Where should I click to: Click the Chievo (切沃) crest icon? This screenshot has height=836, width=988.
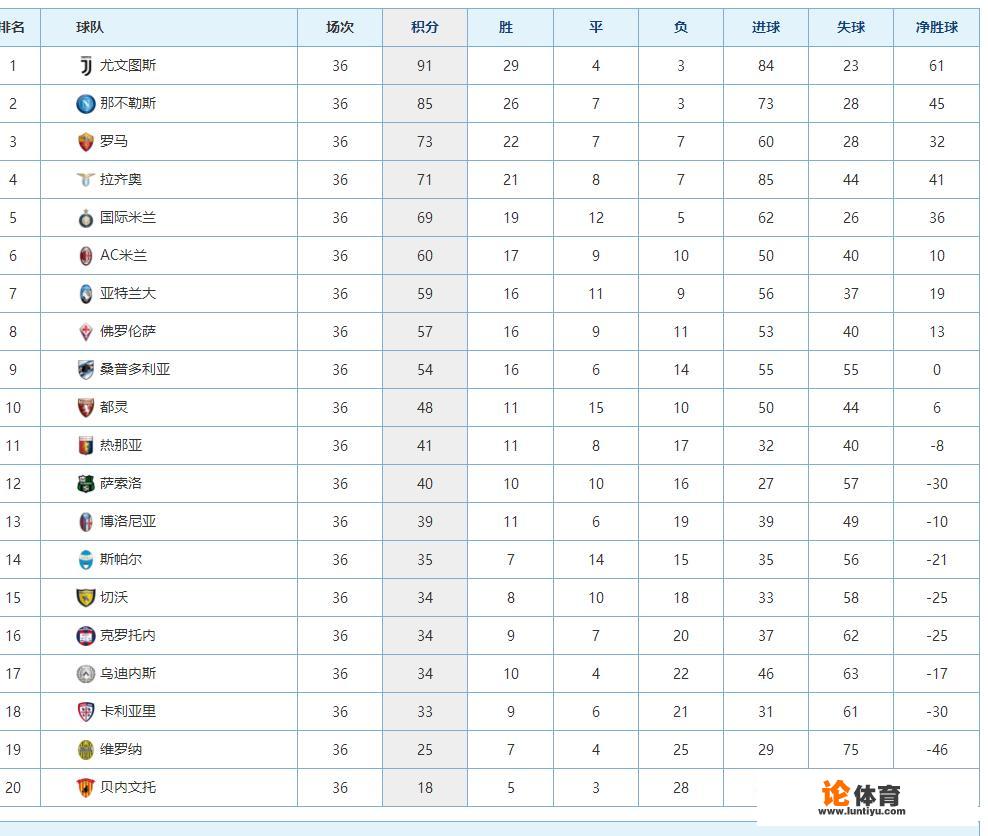pyautogui.click(x=86, y=598)
